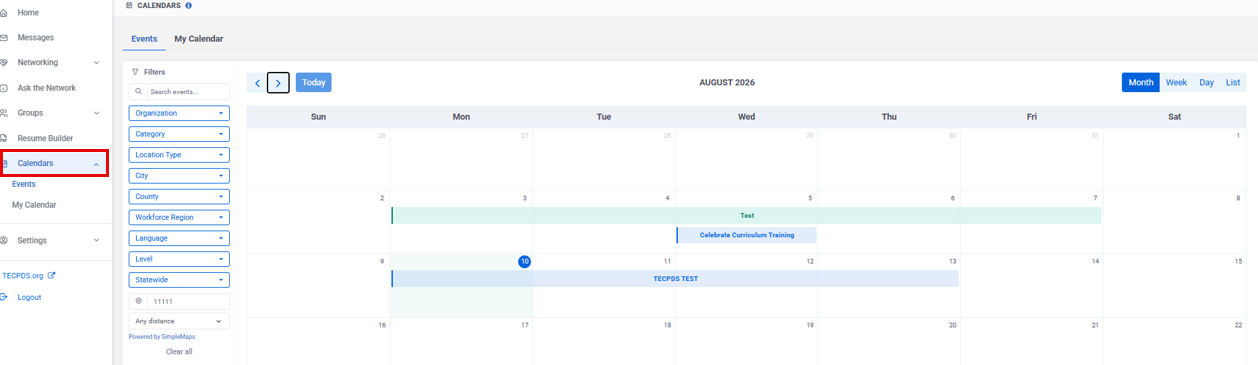Open Resume Builder
The width and height of the screenshot is (1258, 365).
(x=45, y=138)
